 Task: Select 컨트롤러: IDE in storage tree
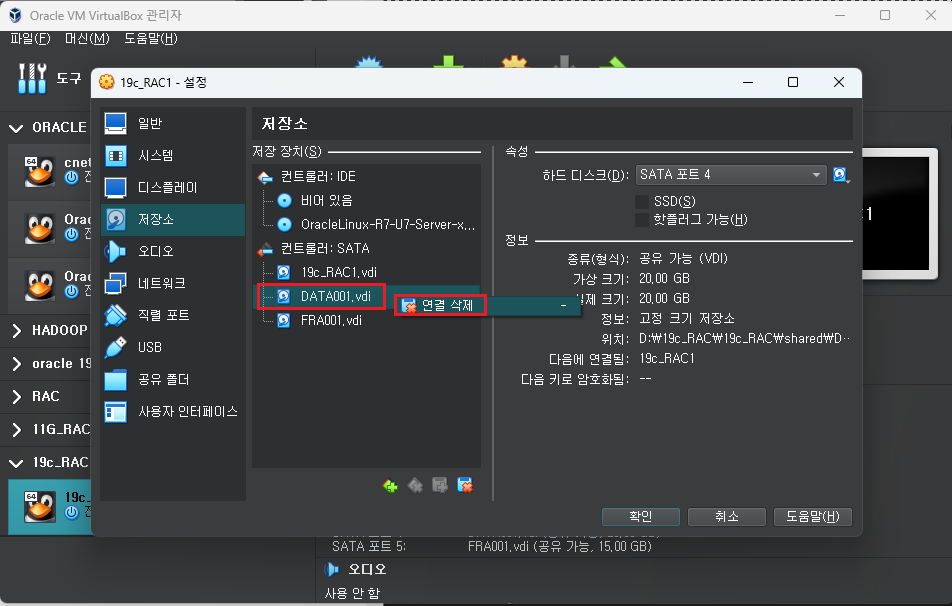[x=318, y=177]
